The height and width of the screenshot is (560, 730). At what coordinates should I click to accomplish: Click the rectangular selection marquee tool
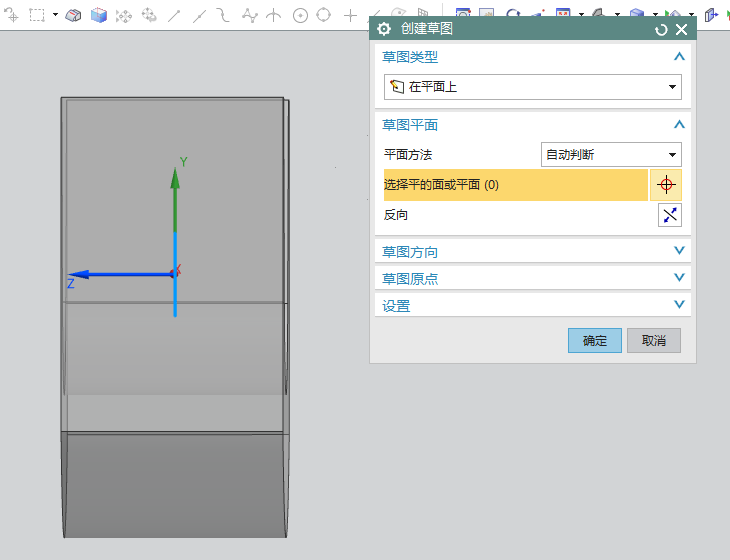(37, 15)
